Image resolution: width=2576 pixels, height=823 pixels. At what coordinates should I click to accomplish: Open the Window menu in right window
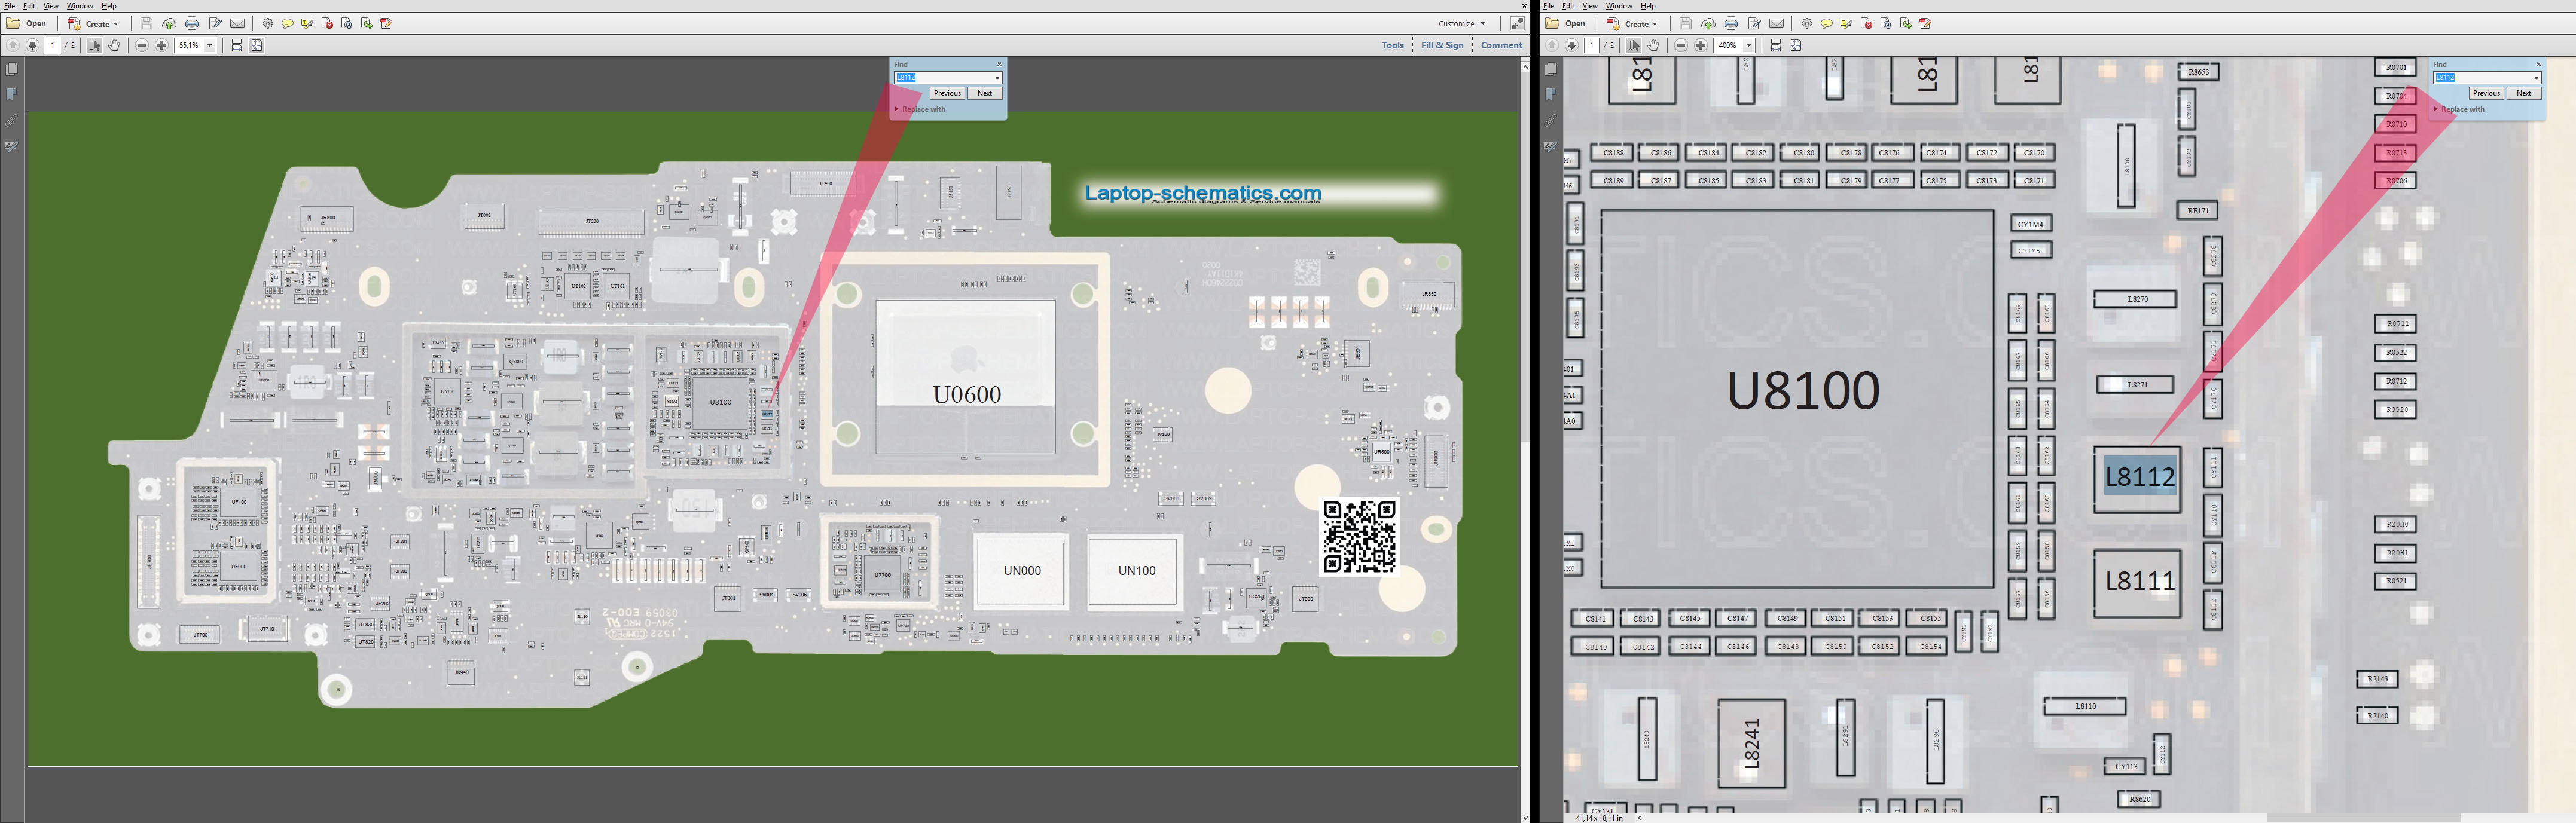tap(1619, 6)
